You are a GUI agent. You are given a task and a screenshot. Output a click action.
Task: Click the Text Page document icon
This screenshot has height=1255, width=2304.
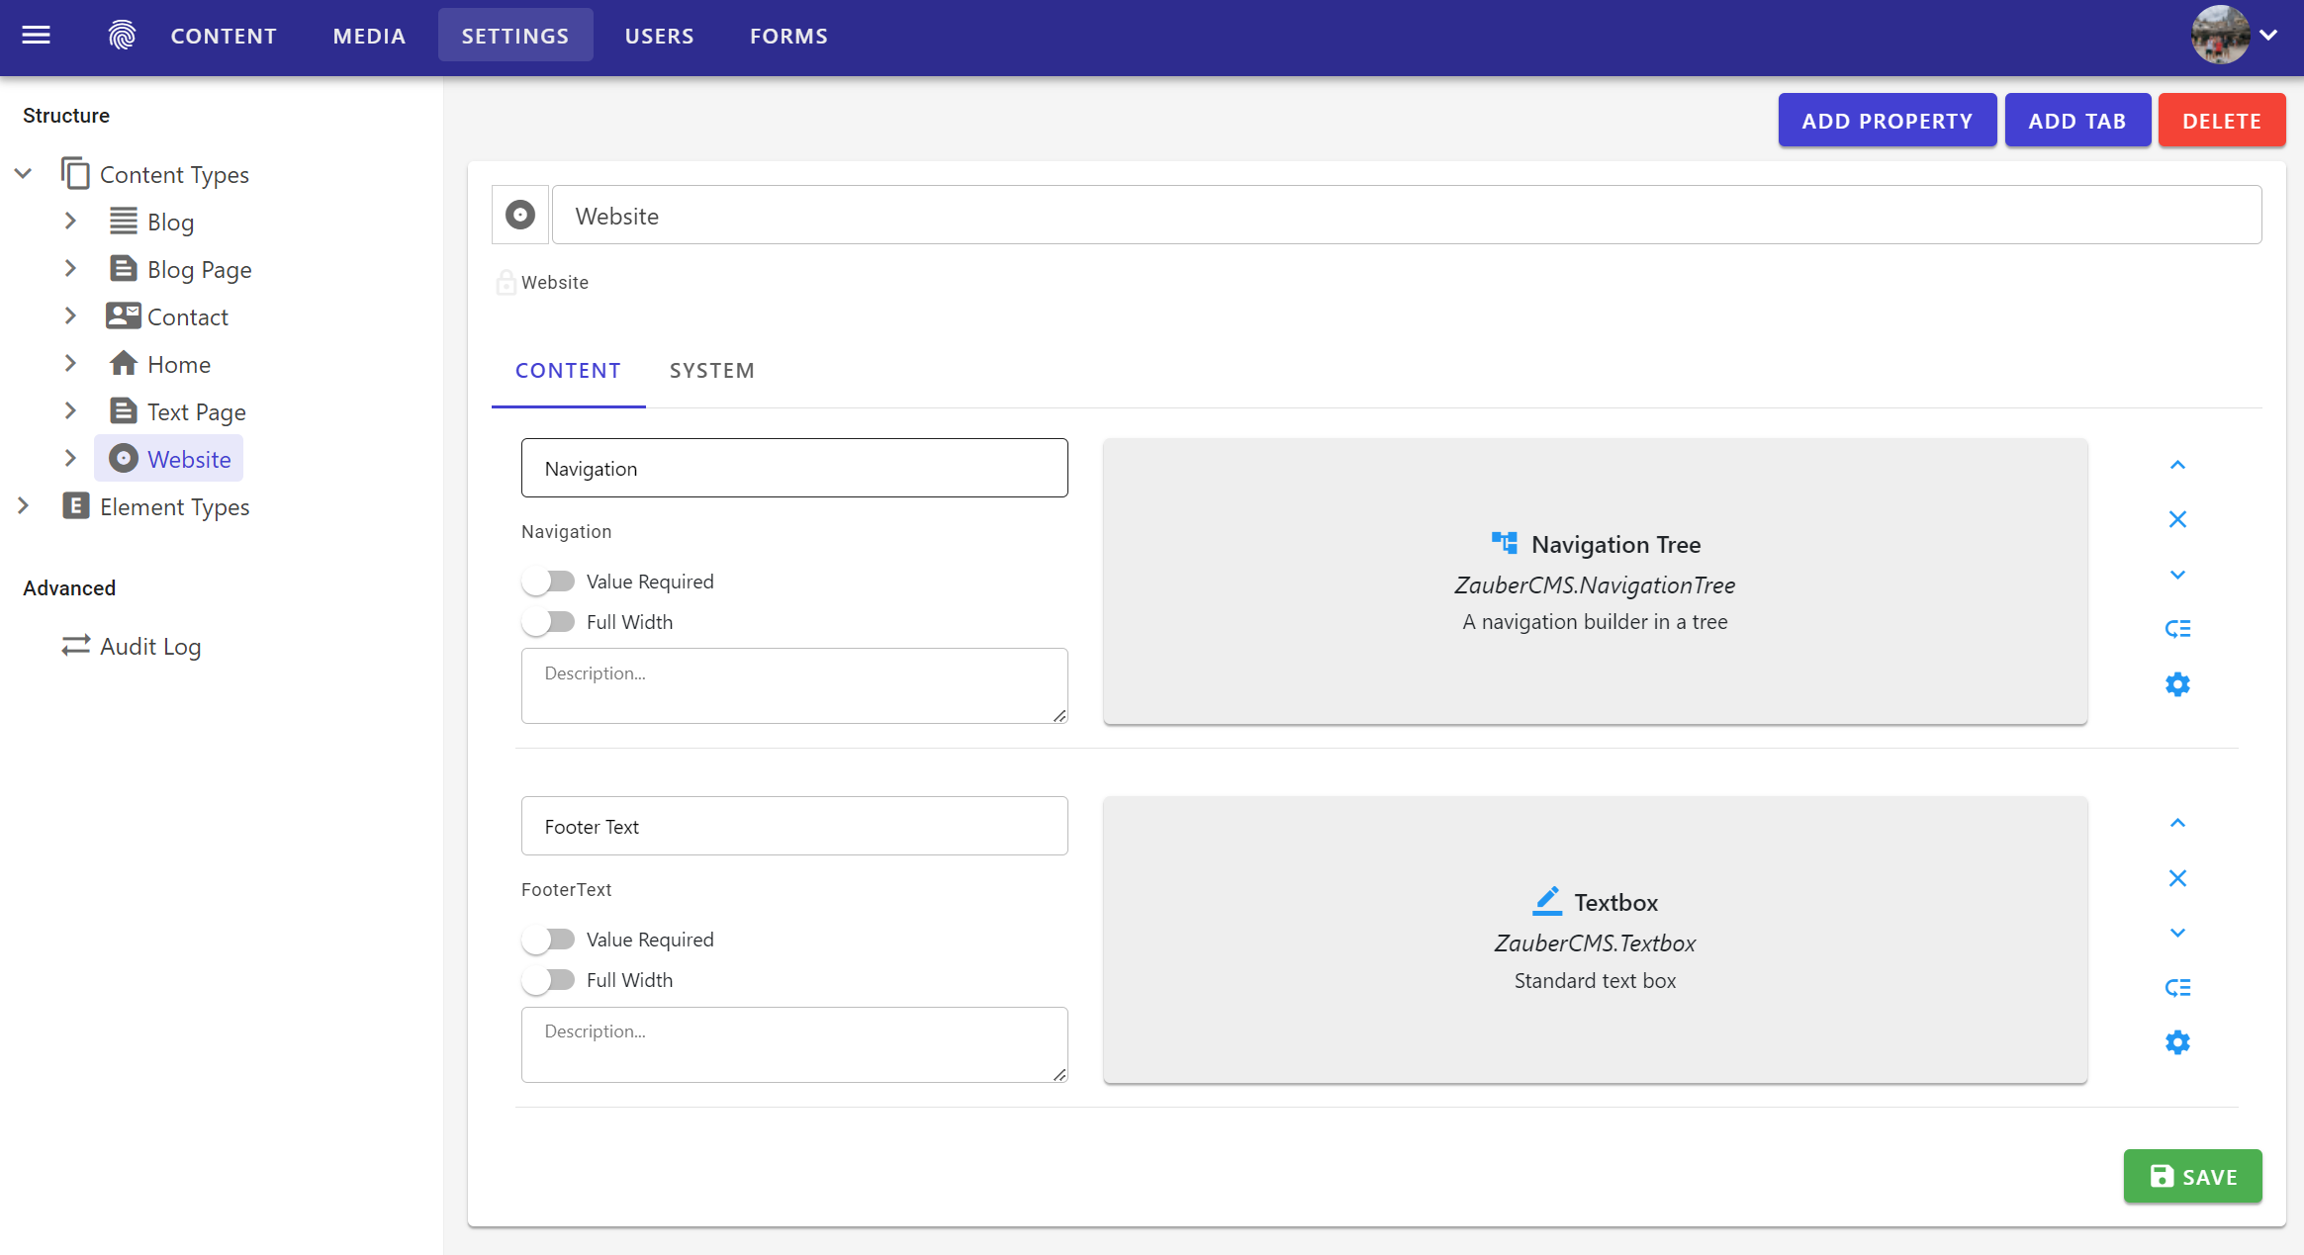tap(123, 411)
